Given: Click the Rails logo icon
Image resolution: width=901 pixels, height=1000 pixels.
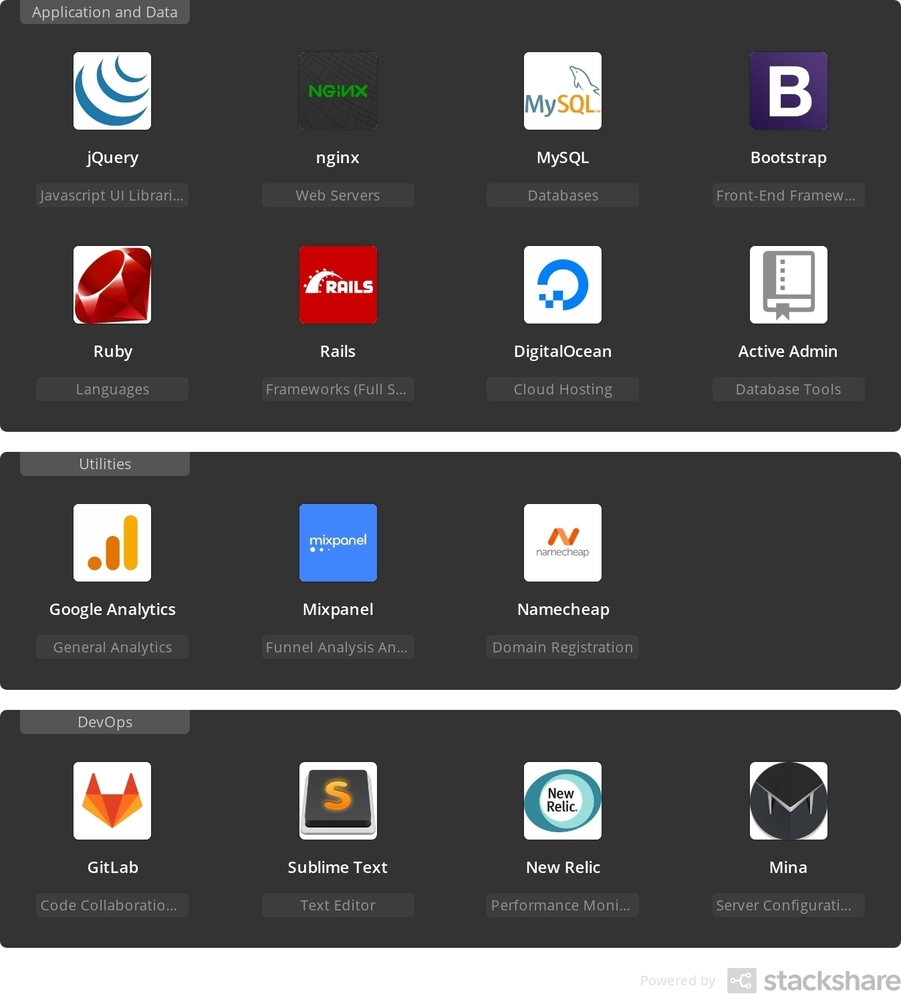Looking at the screenshot, I should tap(338, 285).
